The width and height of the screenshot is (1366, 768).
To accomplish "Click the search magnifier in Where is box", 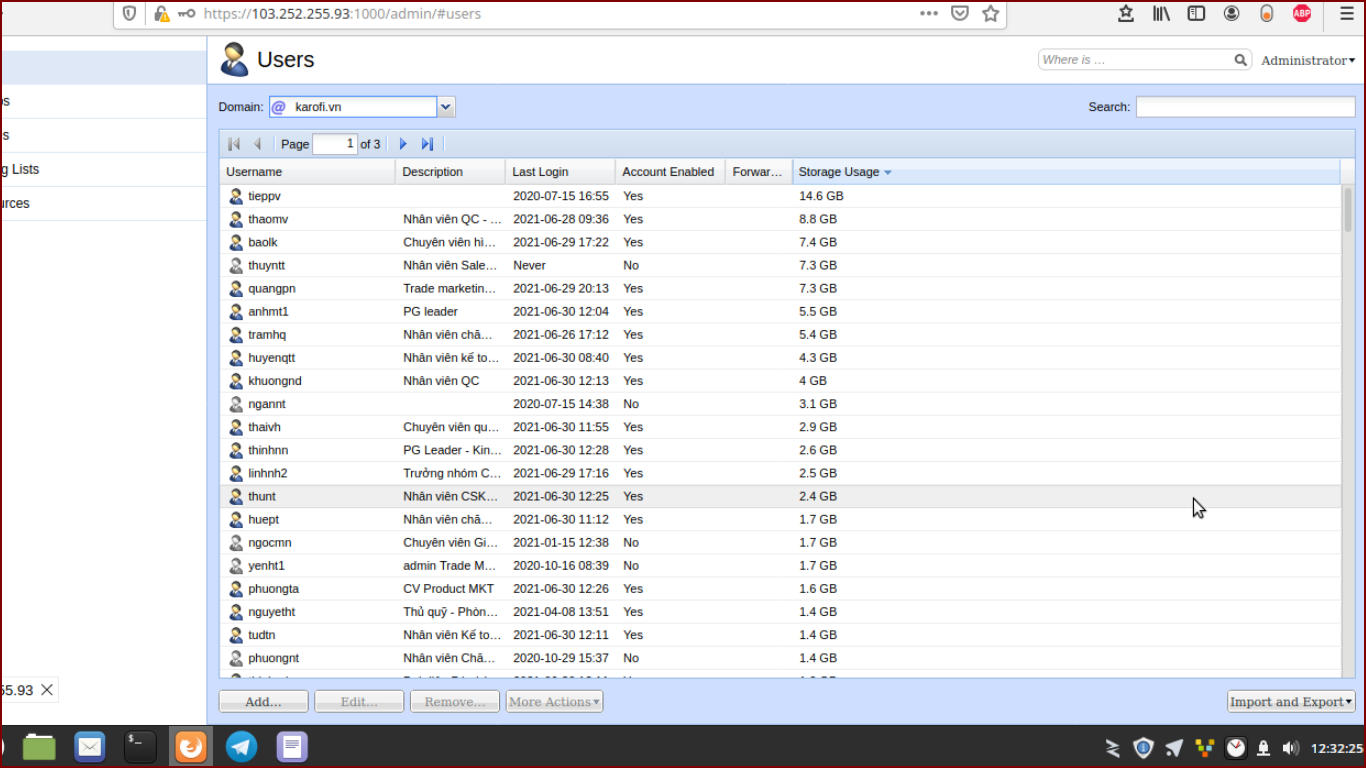I will (1240, 60).
